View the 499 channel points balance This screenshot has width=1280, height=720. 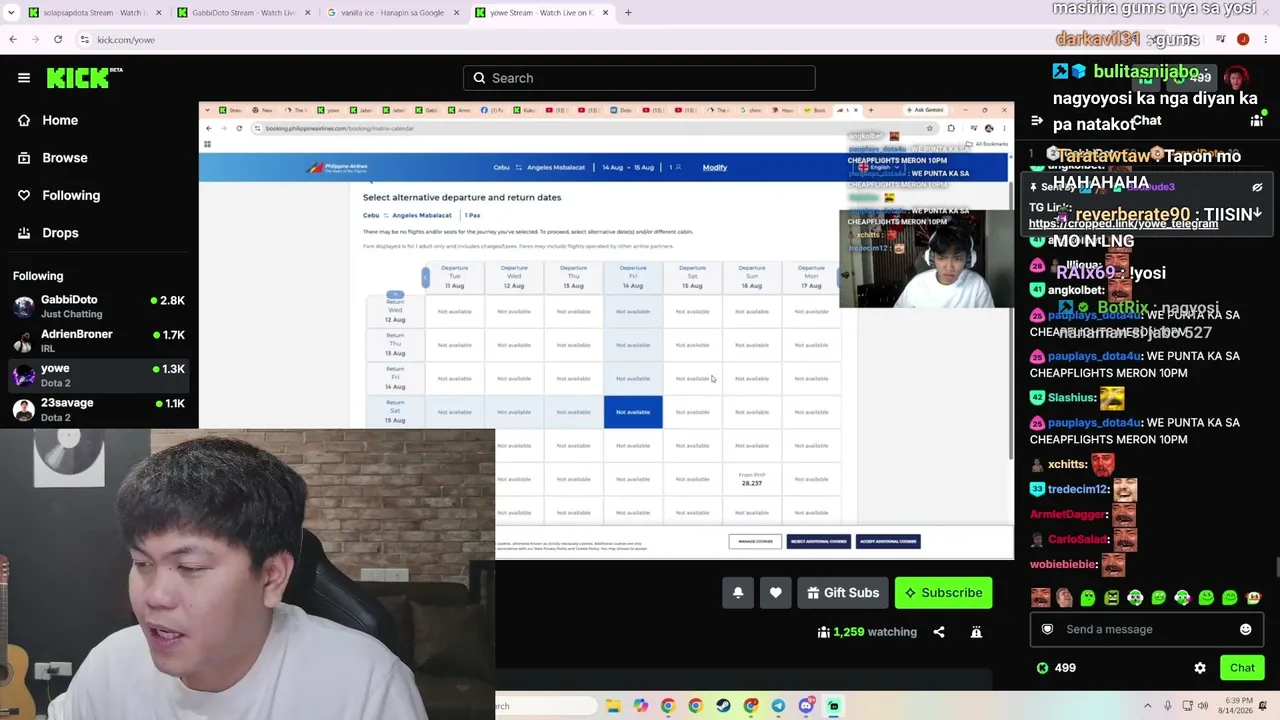[1056, 668]
